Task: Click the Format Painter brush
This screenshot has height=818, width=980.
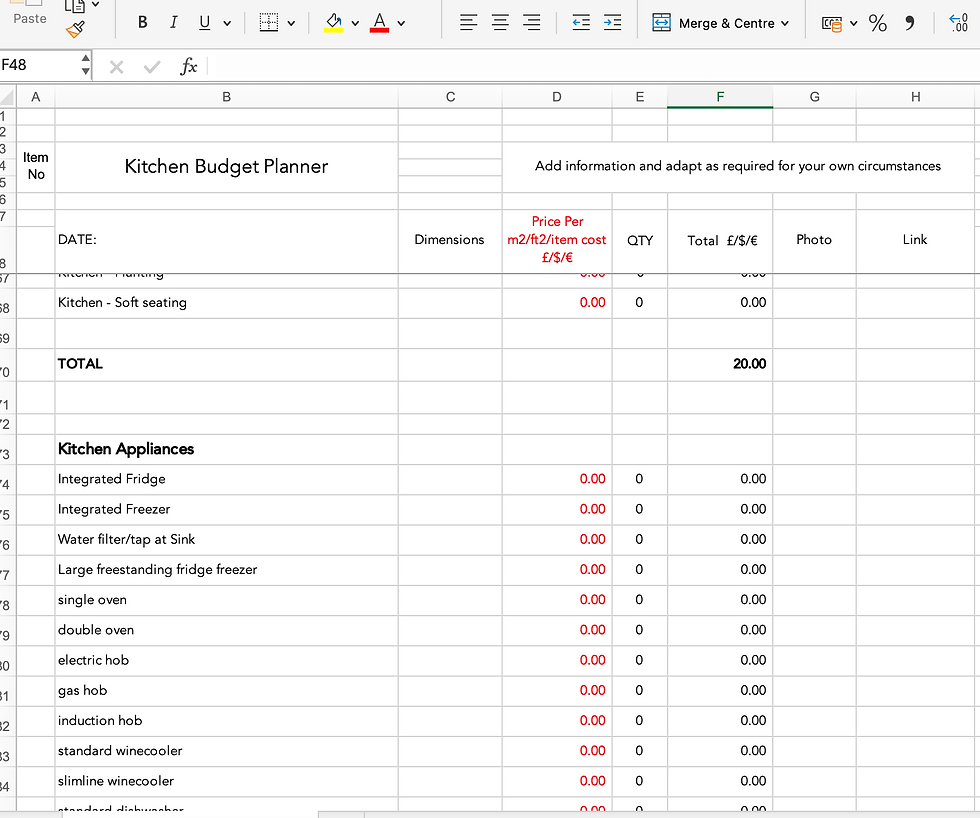Action: [75, 29]
